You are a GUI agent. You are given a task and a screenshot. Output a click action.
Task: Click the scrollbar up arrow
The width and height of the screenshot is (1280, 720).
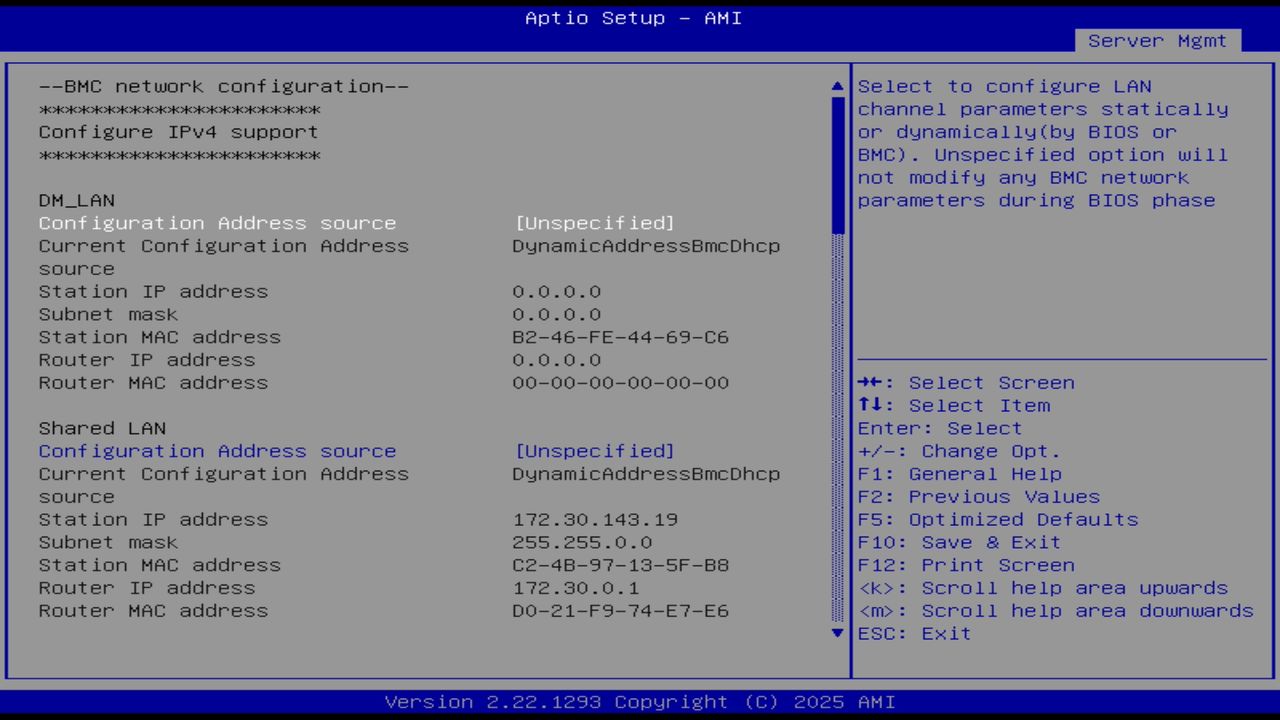click(837, 86)
